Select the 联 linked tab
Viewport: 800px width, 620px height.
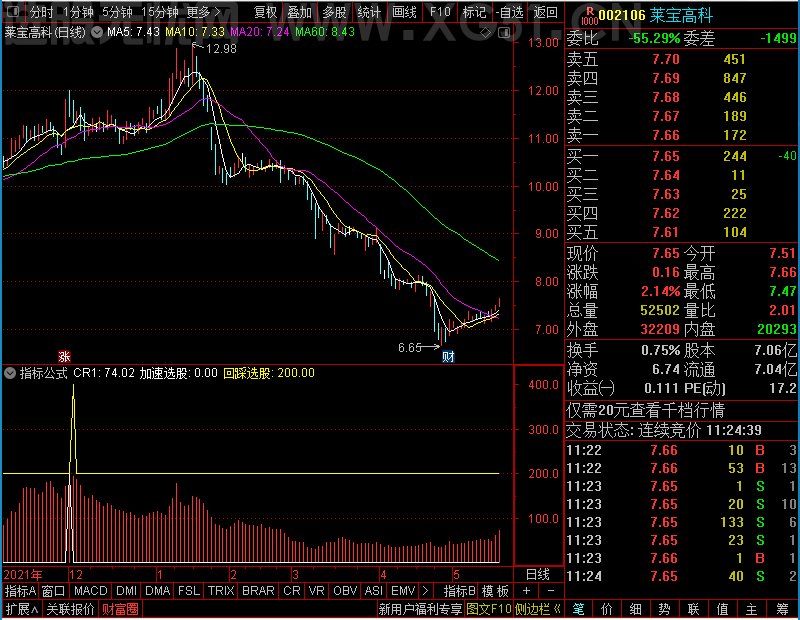tap(693, 609)
